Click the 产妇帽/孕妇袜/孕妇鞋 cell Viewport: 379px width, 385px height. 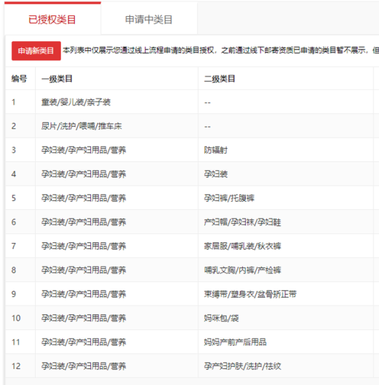point(242,222)
